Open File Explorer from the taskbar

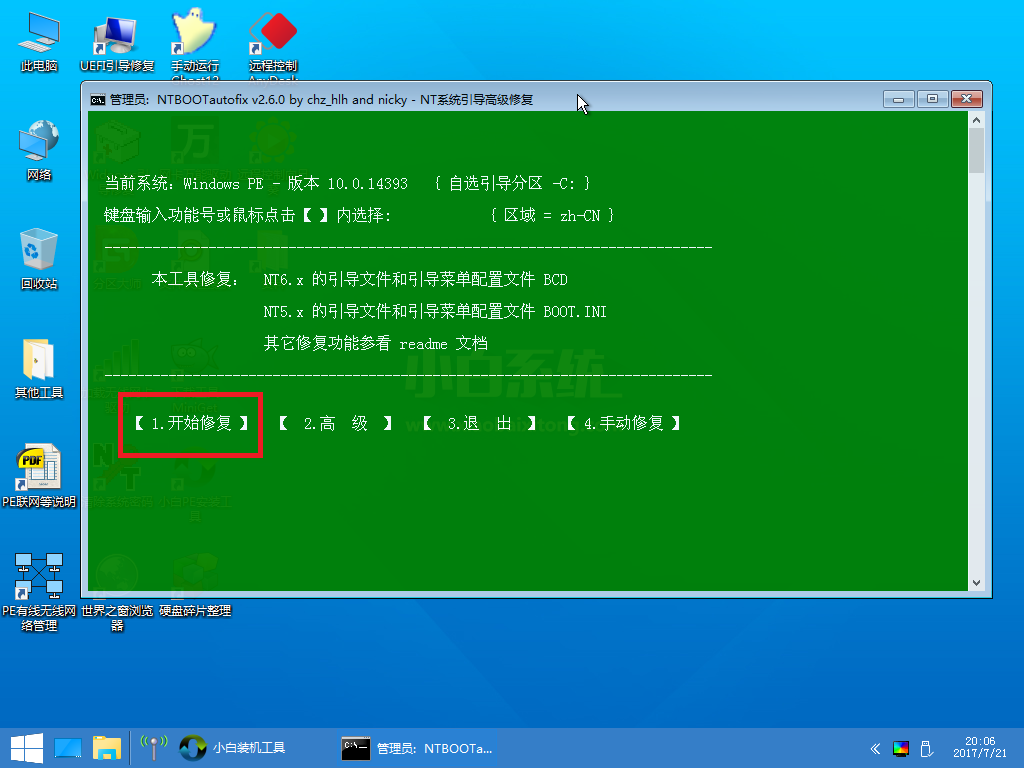(106, 748)
